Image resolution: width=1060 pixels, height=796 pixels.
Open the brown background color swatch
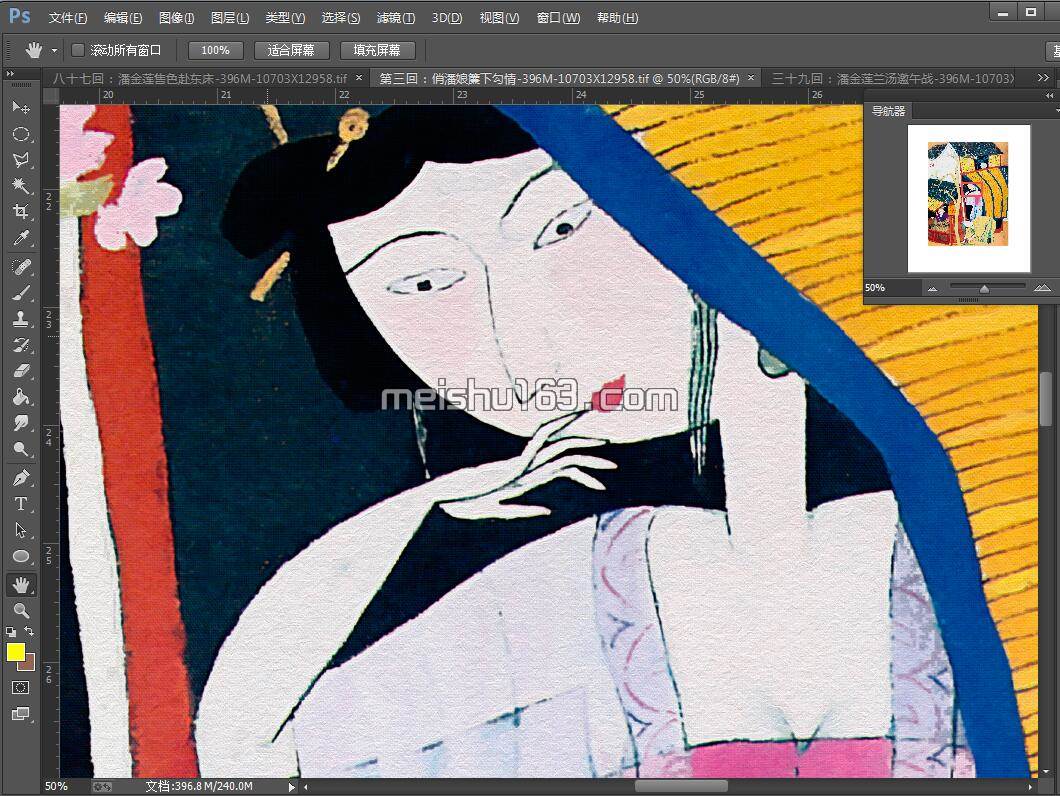[x=28, y=663]
